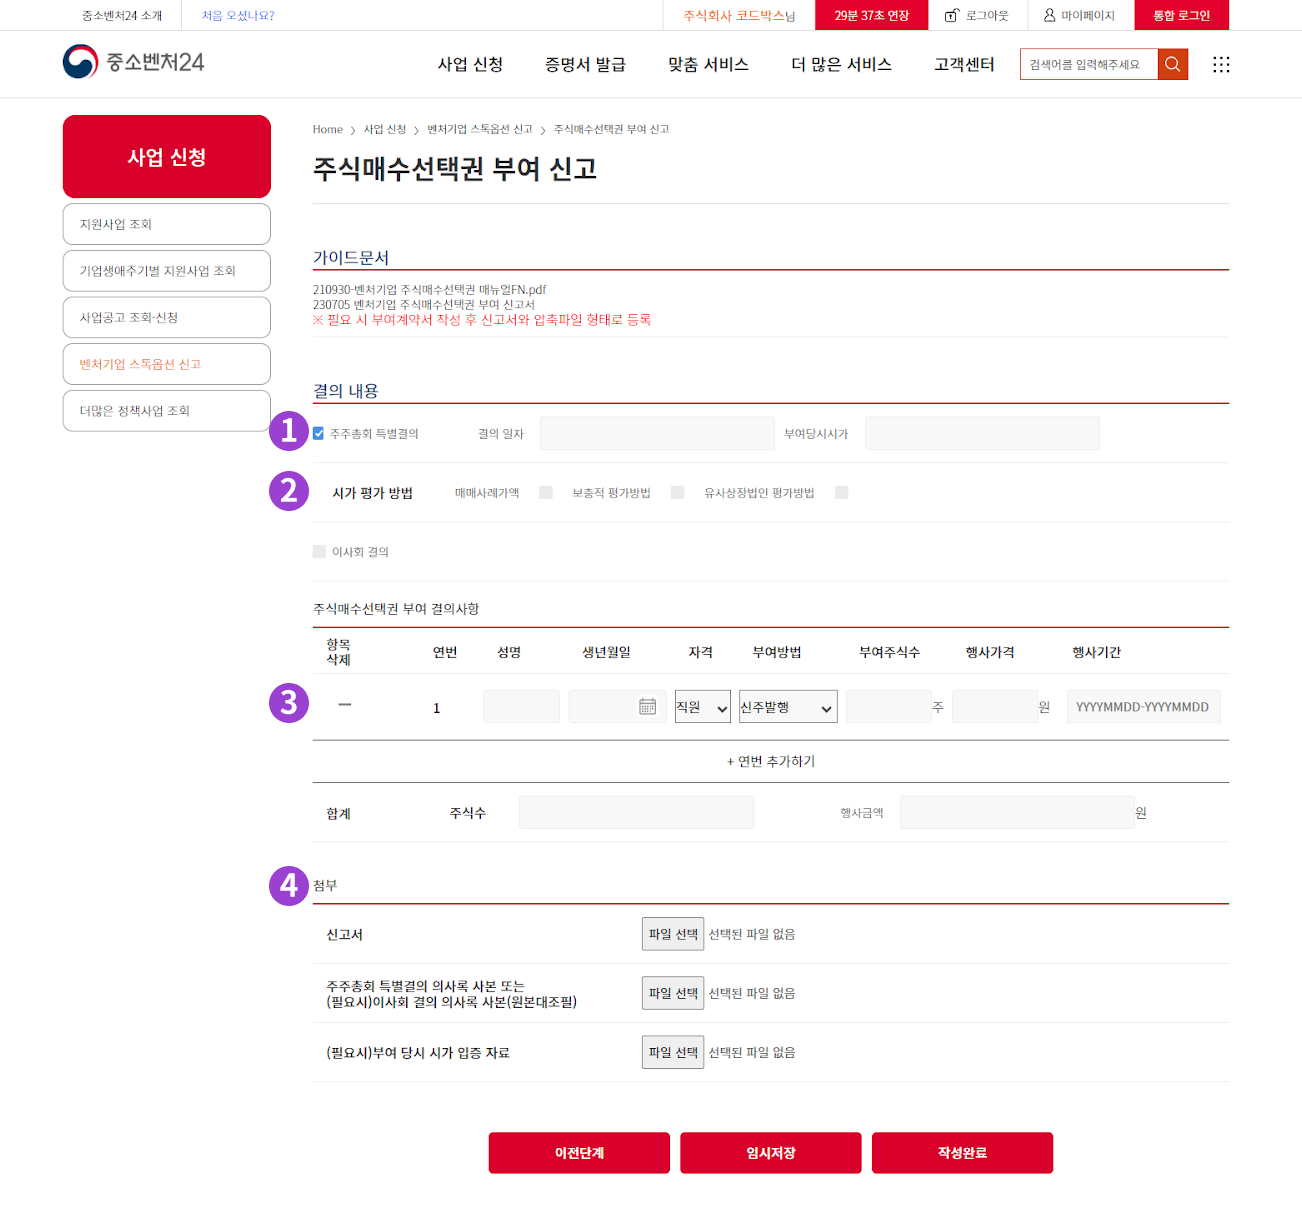This screenshot has width=1302, height=1225.
Task: Click the 벤처기업 스톡옵션 신고 breadcrumb
Action: tap(480, 129)
